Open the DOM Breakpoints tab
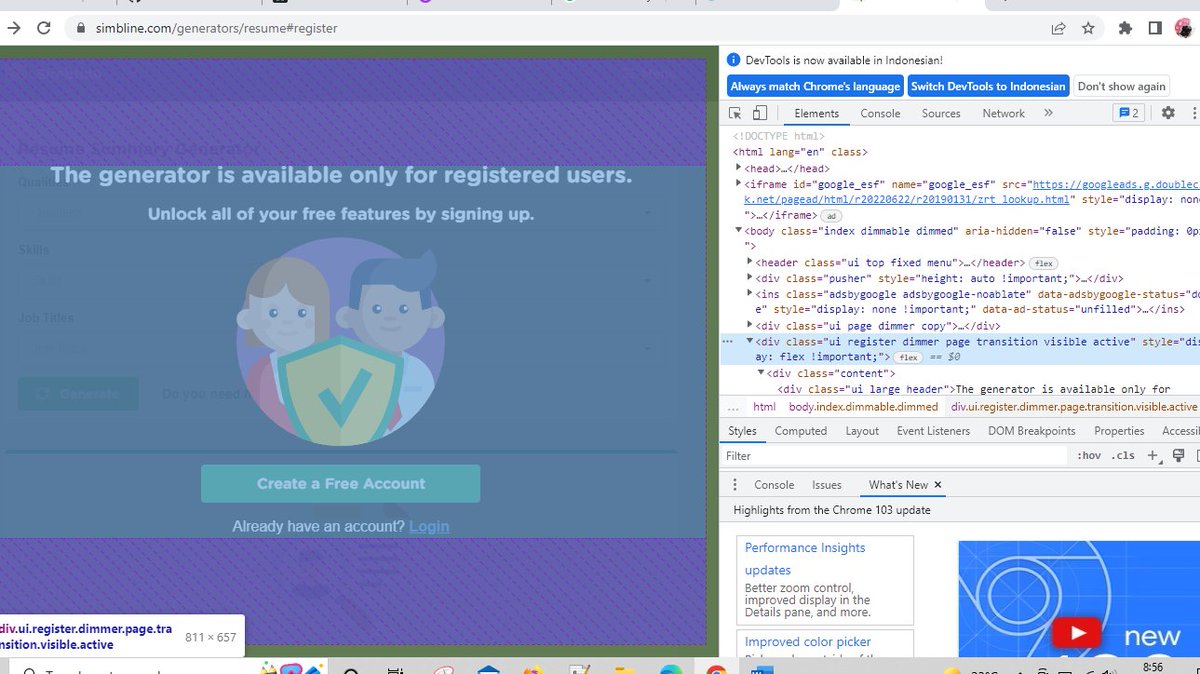 coord(1032,431)
